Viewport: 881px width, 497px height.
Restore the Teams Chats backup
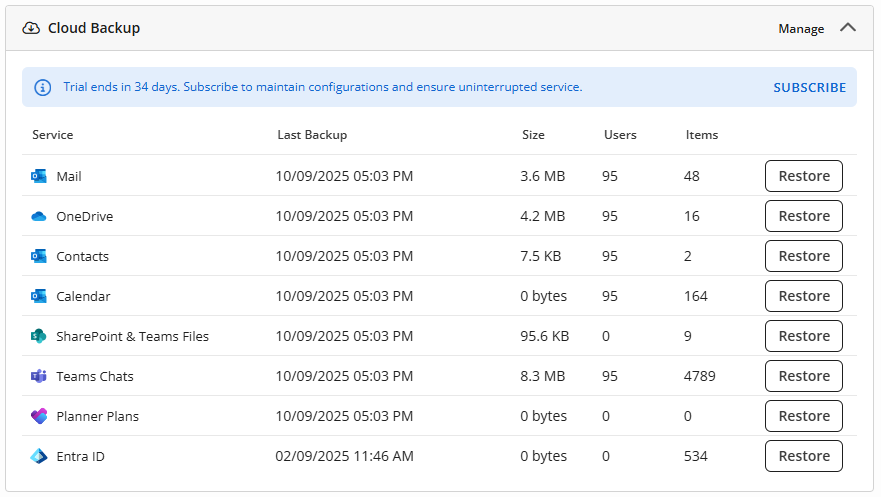(x=804, y=376)
